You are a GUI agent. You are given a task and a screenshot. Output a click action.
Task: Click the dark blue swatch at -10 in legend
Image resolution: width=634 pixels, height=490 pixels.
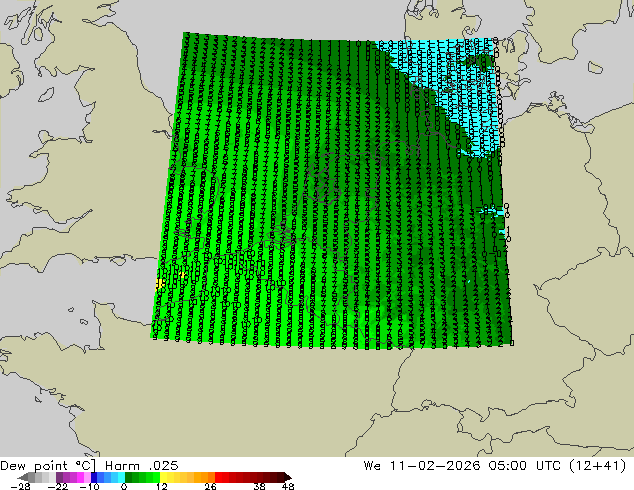click(x=94, y=477)
